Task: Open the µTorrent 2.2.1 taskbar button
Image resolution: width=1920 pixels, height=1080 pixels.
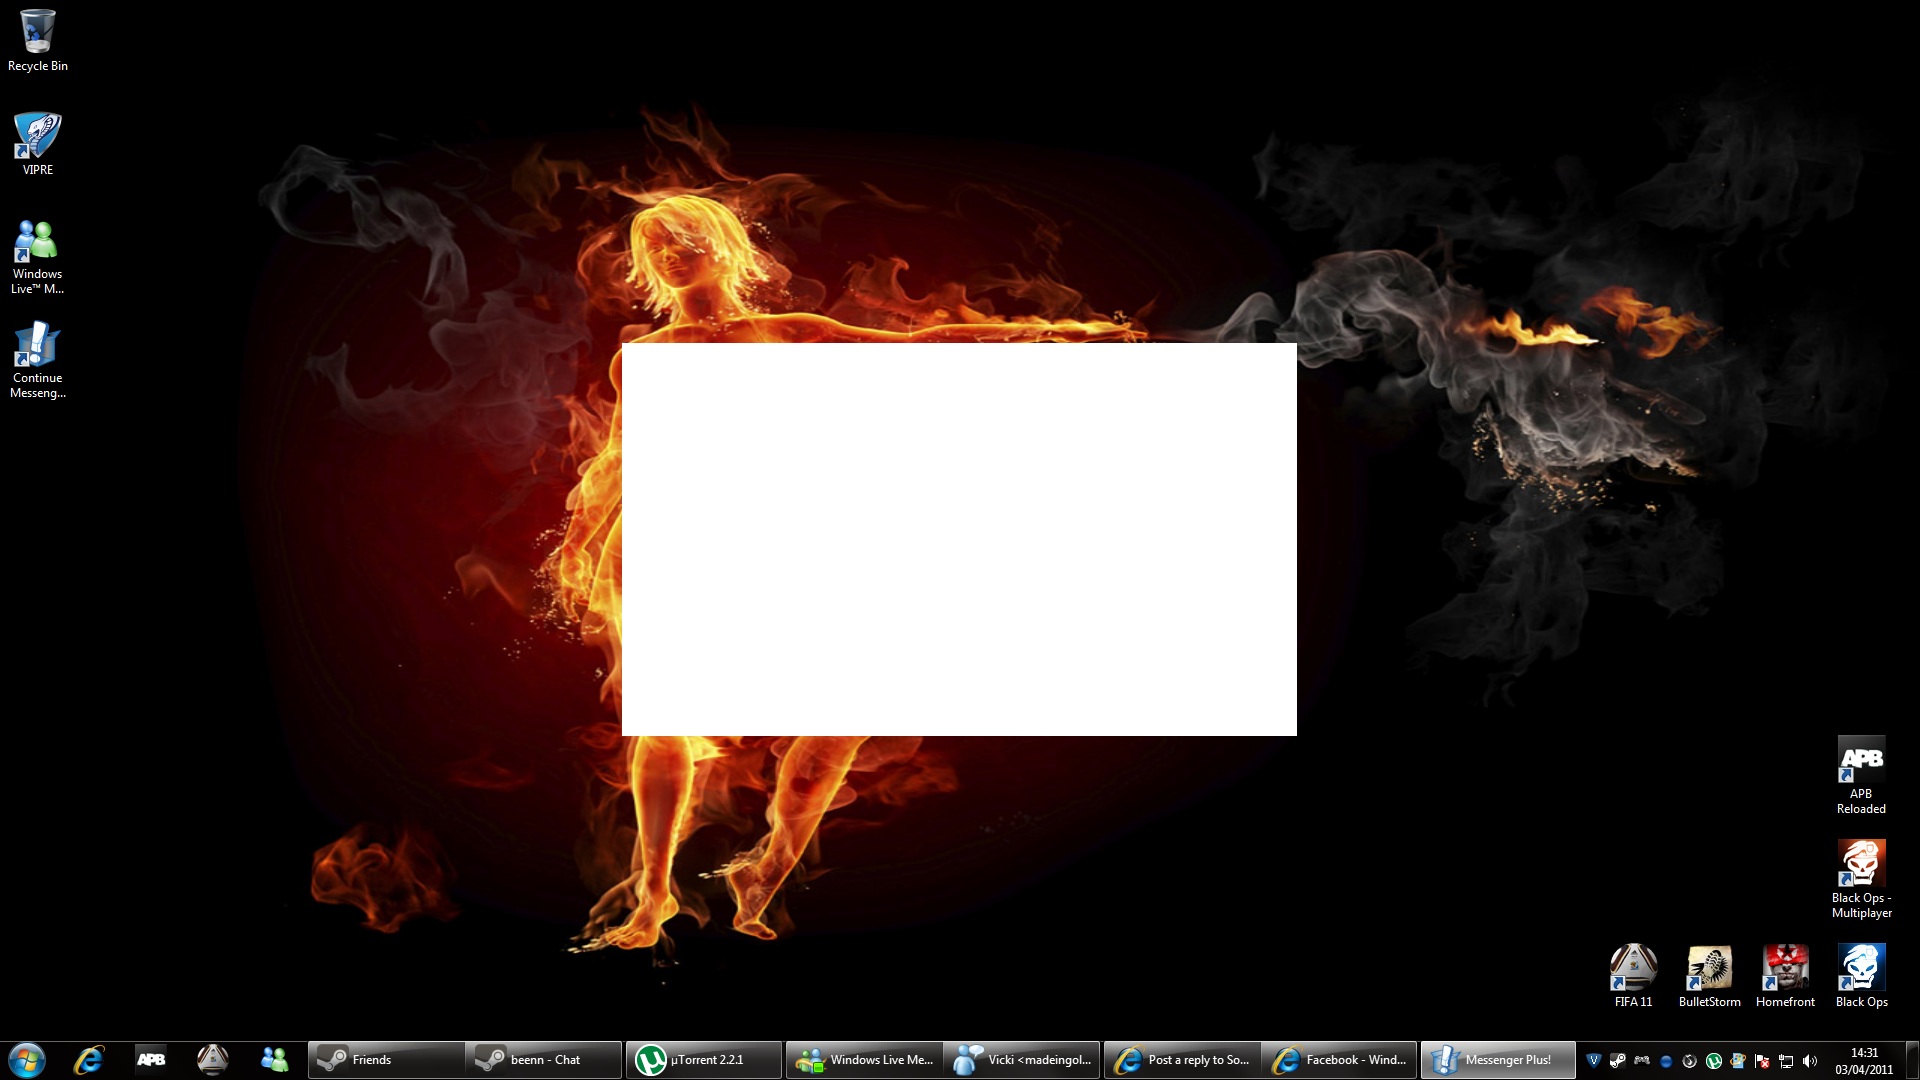Action: (x=703, y=1060)
